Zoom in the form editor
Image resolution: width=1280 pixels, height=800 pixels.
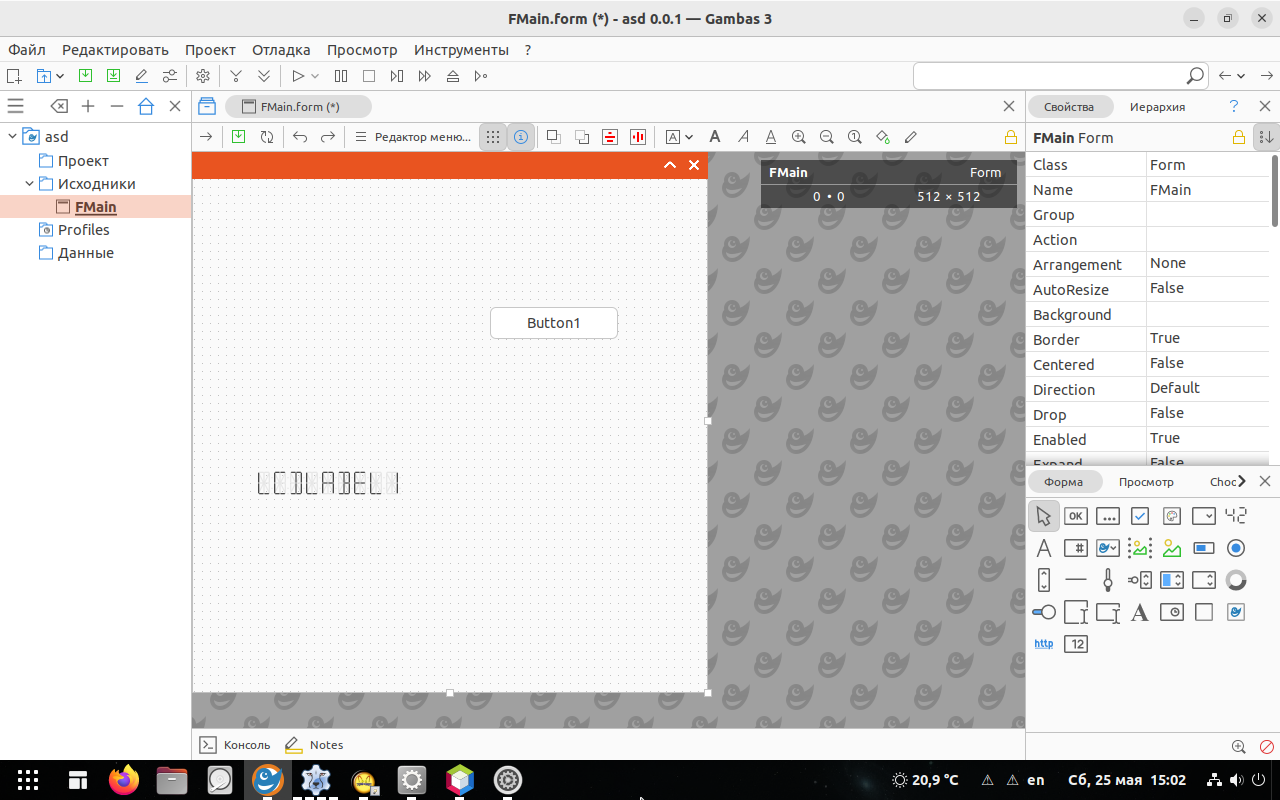pos(799,137)
